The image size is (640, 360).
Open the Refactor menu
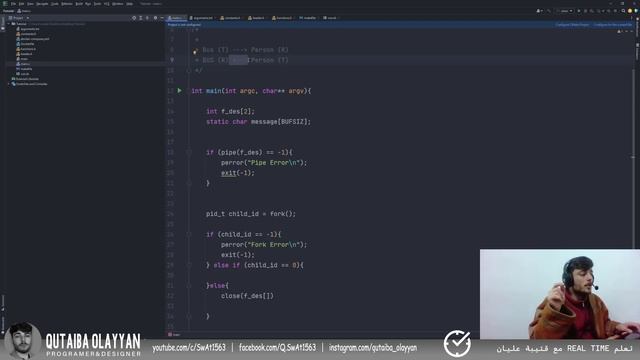(x=67, y=4)
